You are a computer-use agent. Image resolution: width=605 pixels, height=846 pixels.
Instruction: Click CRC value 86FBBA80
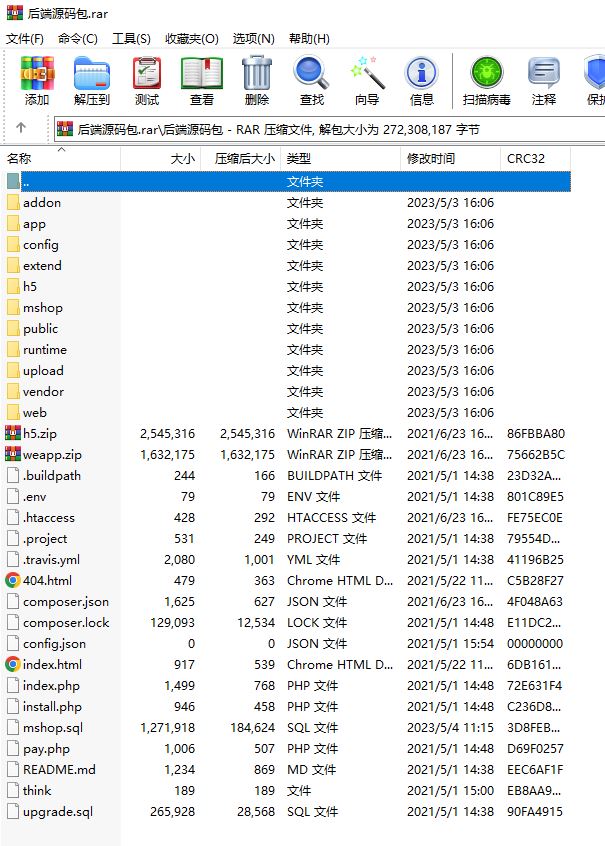(x=536, y=434)
